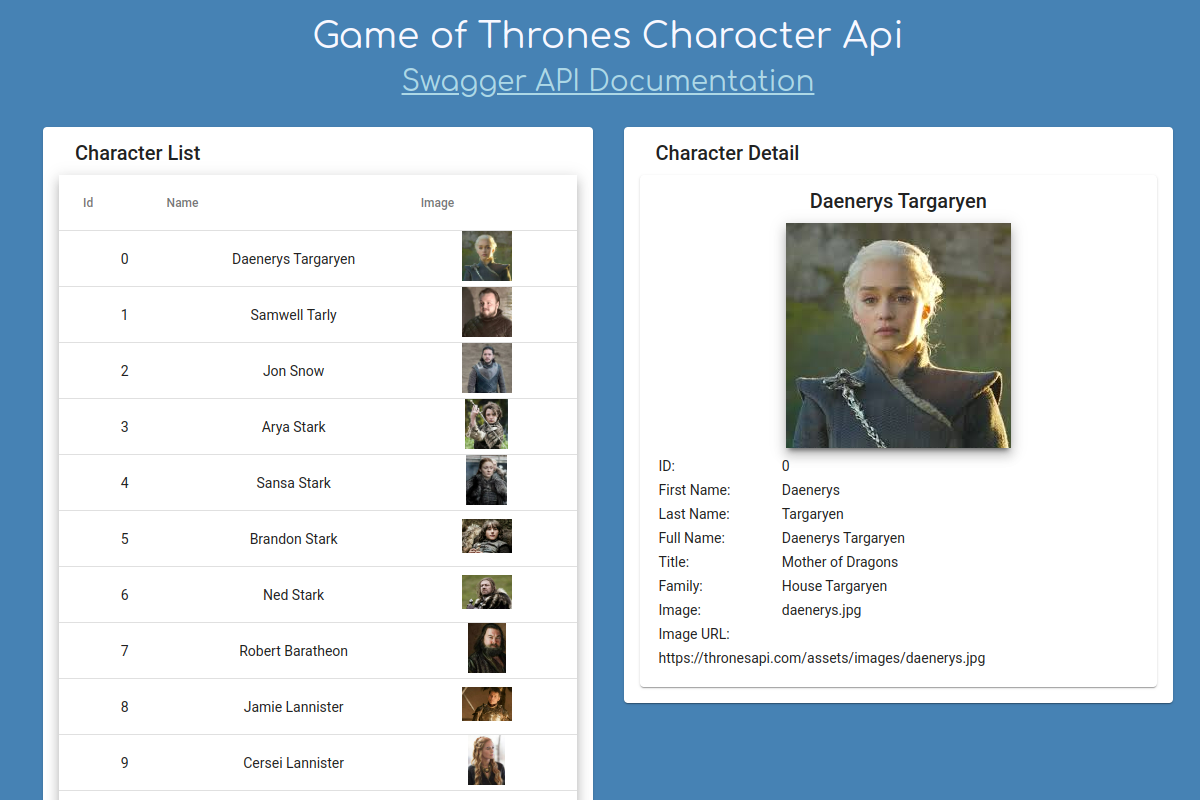1200x800 pixels.
Task: Click the Last Name value Targaryen
Action: (813, 514)
